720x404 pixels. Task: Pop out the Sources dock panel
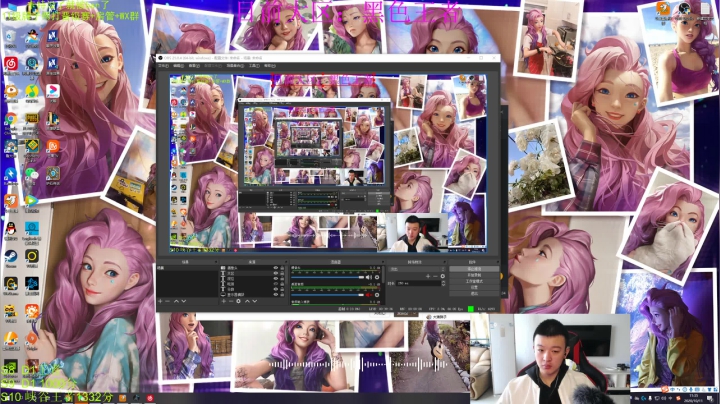pos(286,262)
